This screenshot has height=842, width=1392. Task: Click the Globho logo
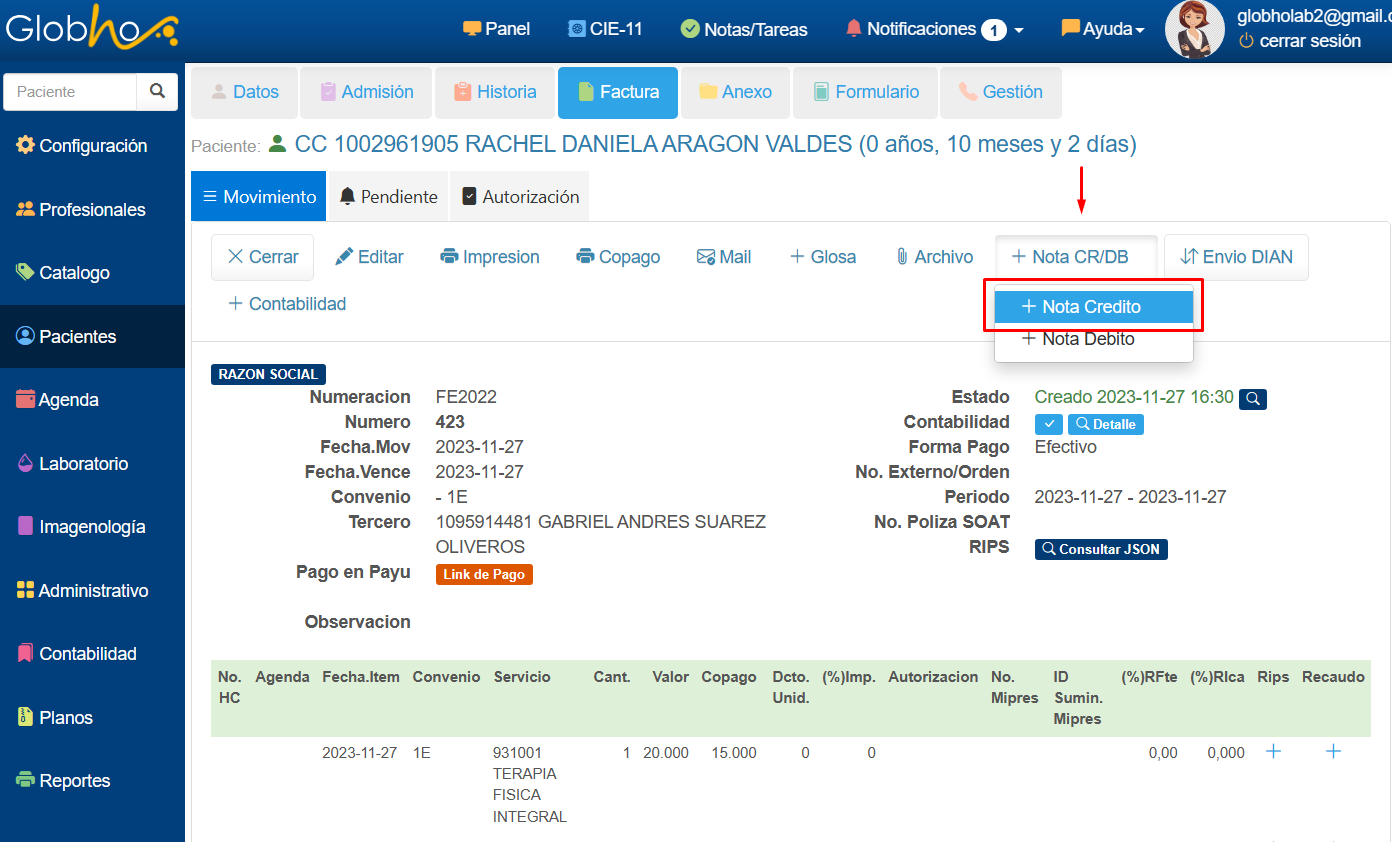click(x=91, y=29)
